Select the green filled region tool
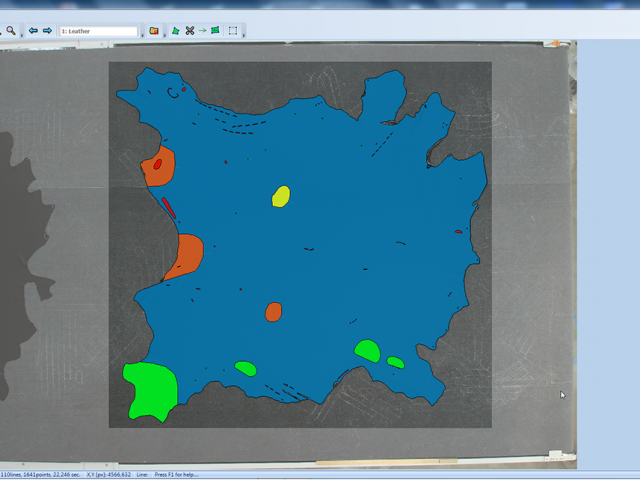The width and height of the screenshot is (640, 480). point(215,31)
